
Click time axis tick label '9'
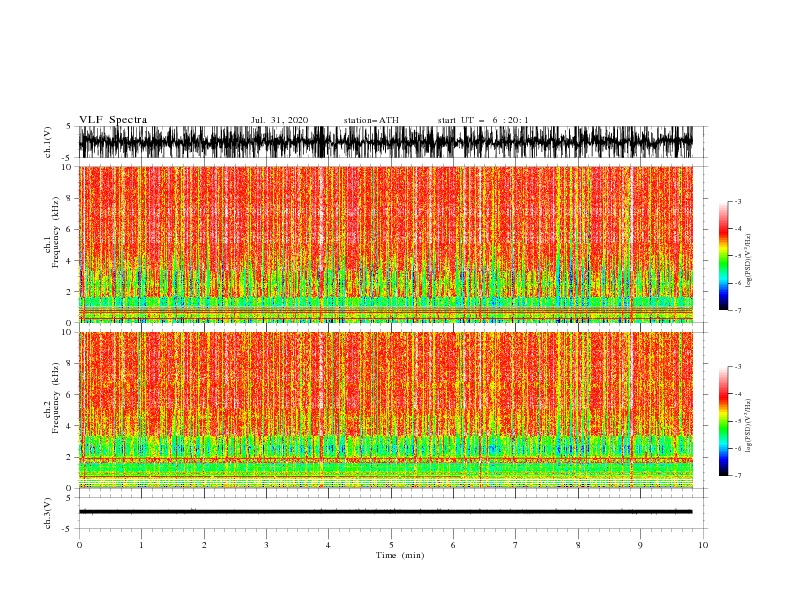(640, 545)
